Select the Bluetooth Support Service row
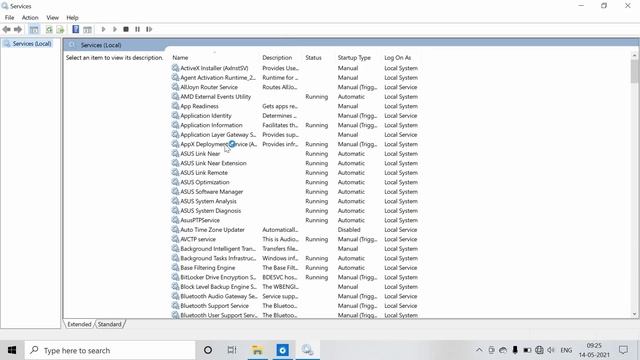 [295, 306]
